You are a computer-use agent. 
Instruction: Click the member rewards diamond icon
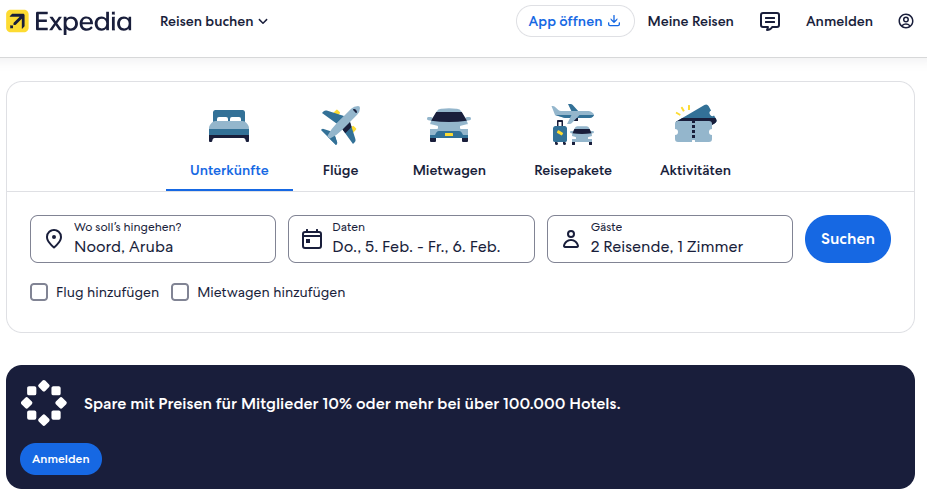44,403
